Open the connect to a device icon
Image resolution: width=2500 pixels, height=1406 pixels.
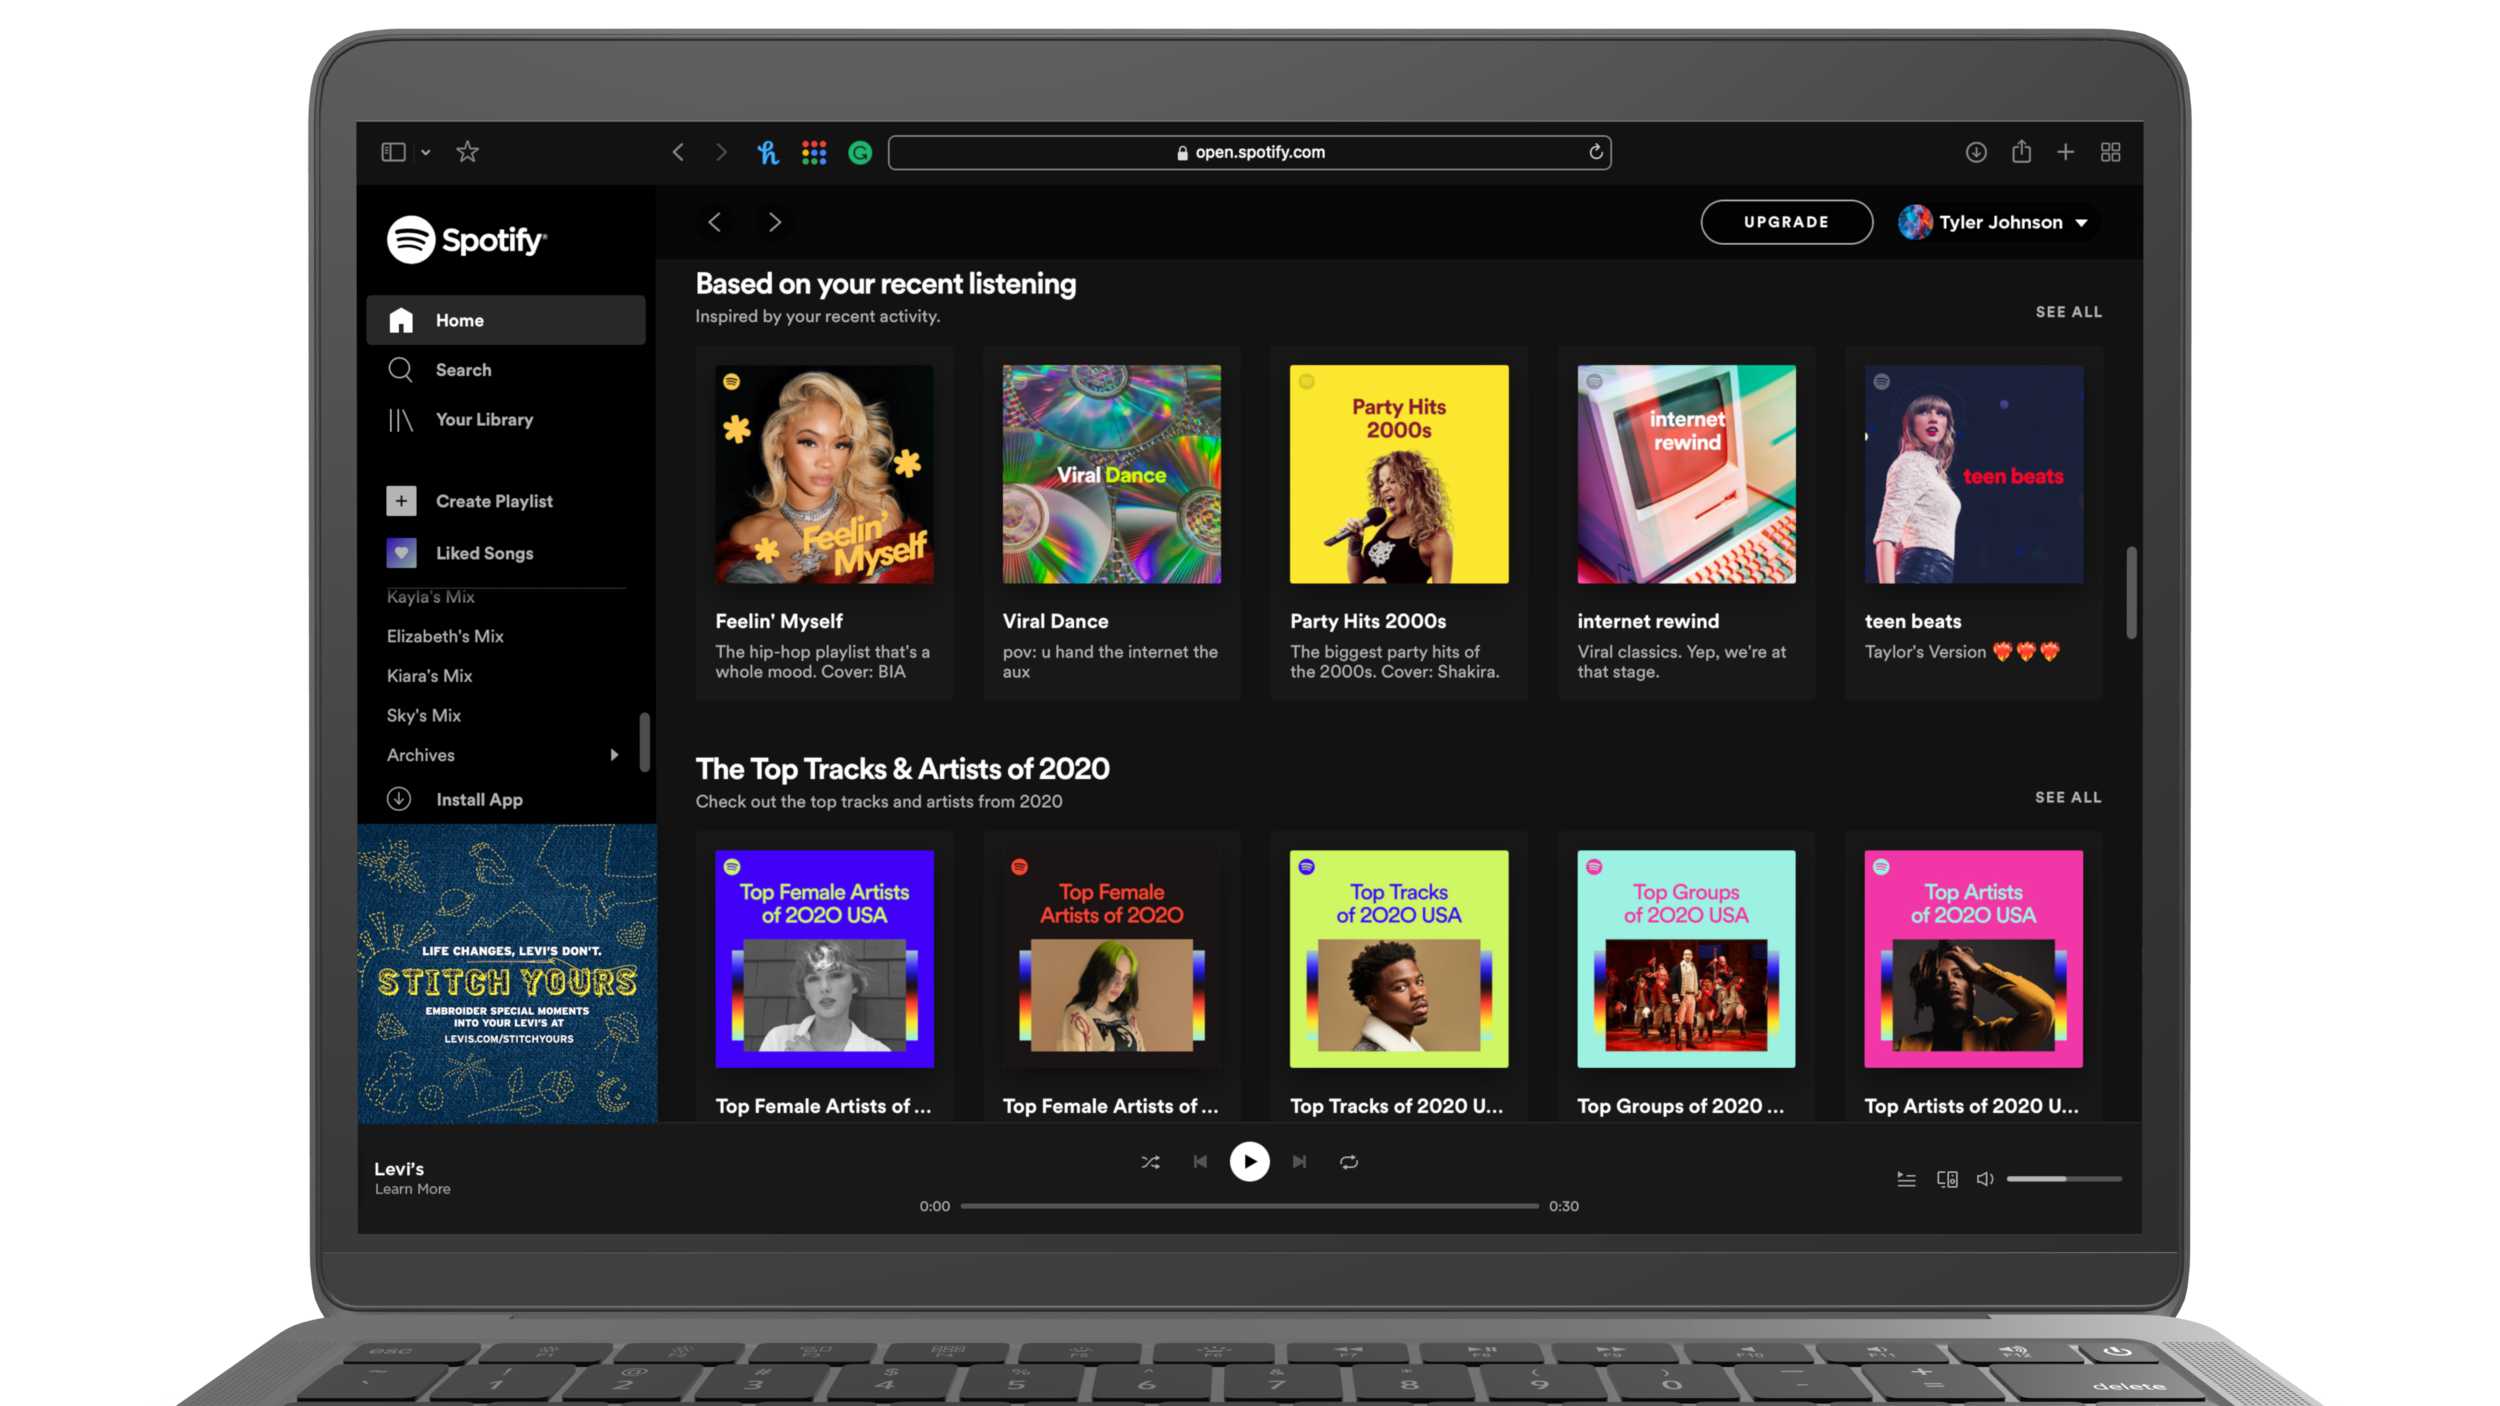pos(1947,1180)
